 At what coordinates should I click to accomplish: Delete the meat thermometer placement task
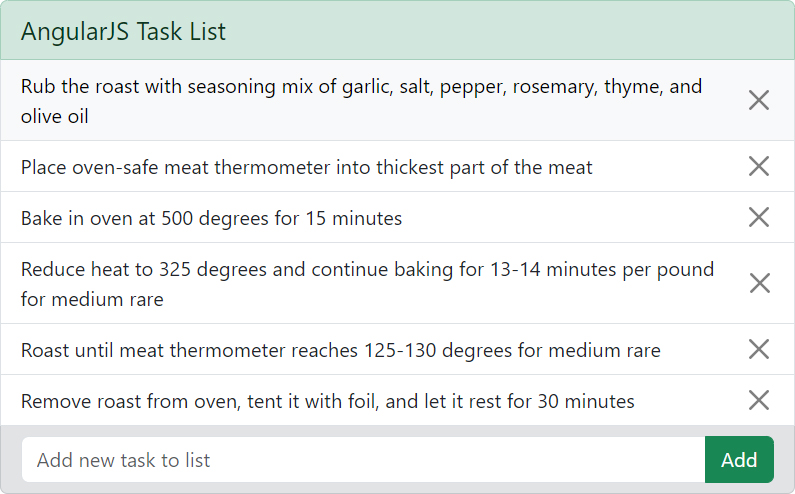[759, 166]
